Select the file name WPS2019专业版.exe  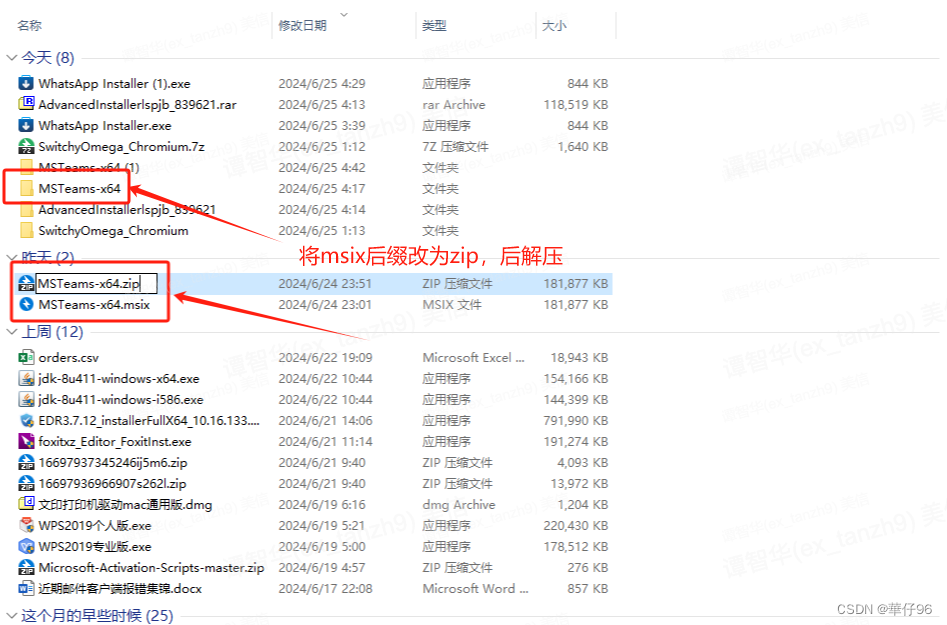(95, 546)
